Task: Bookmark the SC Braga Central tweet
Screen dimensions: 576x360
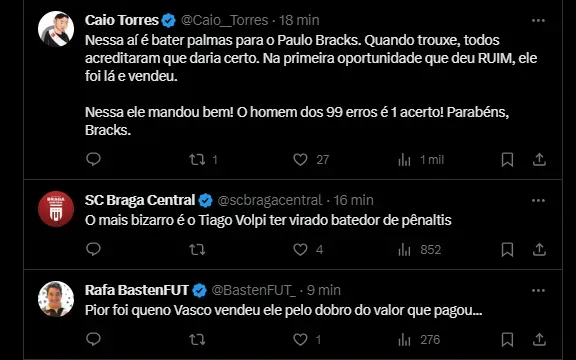Action: point(507,249)
